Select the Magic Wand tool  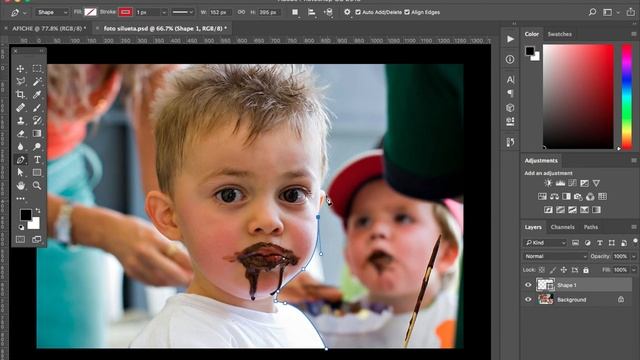(x=37, y=82)
